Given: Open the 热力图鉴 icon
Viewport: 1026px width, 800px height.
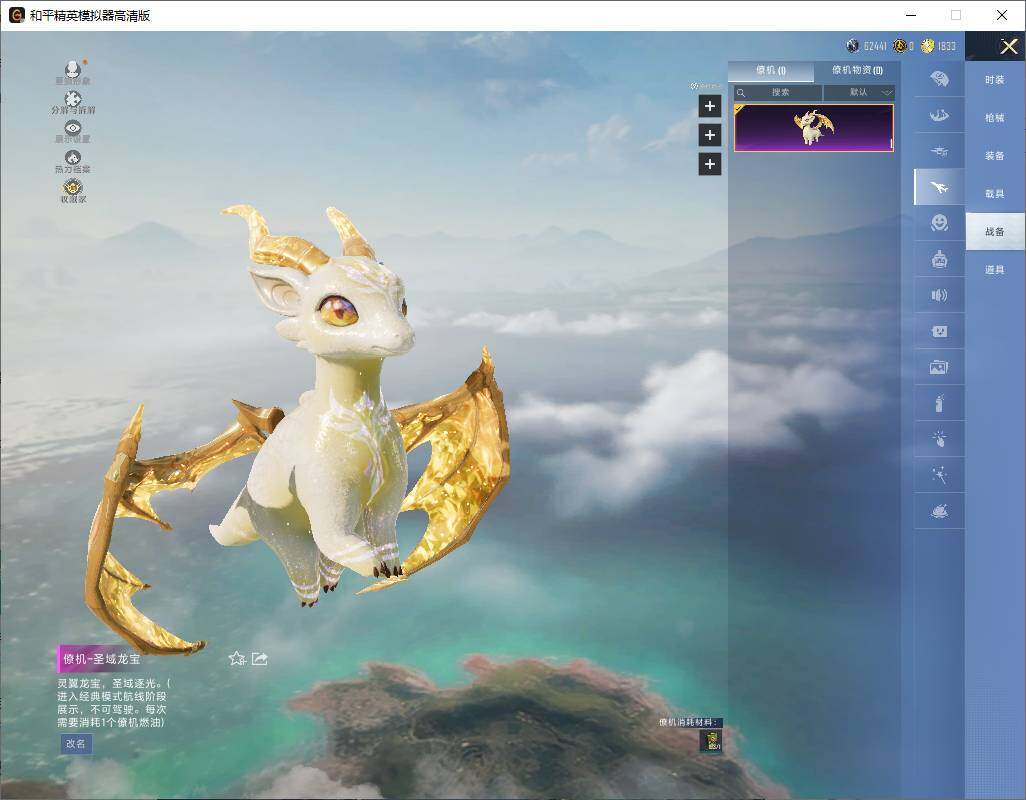Looking at the screenshot, I should (x=73, y=157).
